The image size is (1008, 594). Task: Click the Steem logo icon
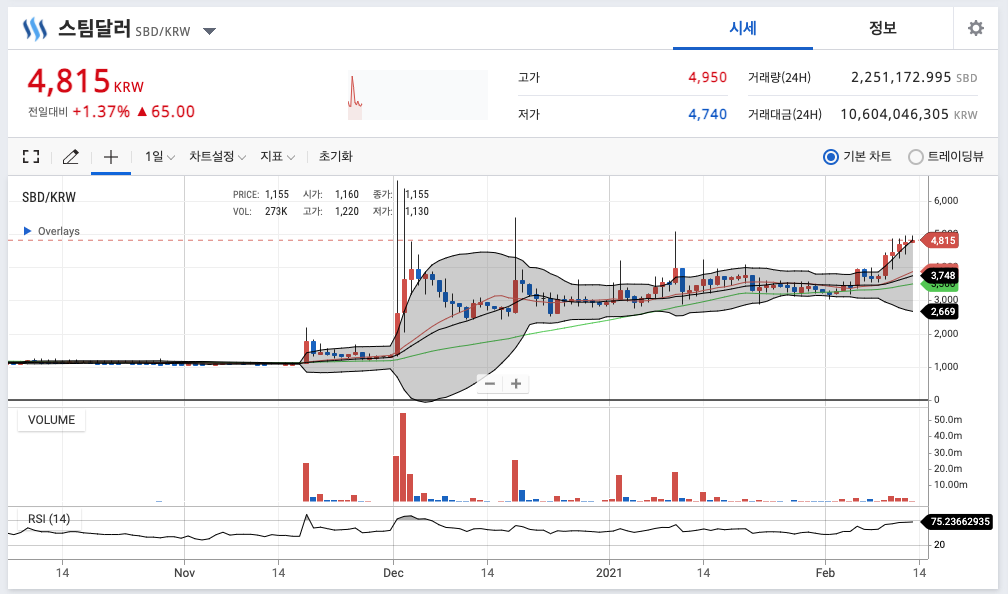35,29
